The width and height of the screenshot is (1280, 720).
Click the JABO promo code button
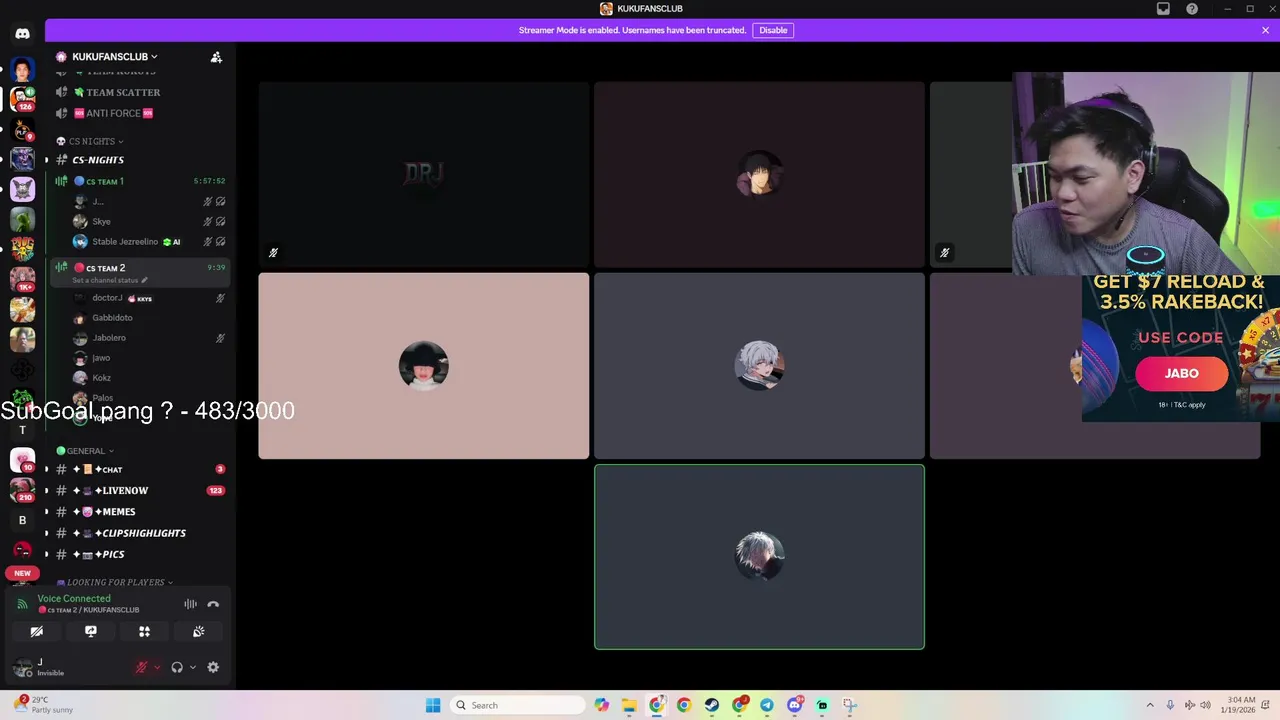click(1181, 373)
